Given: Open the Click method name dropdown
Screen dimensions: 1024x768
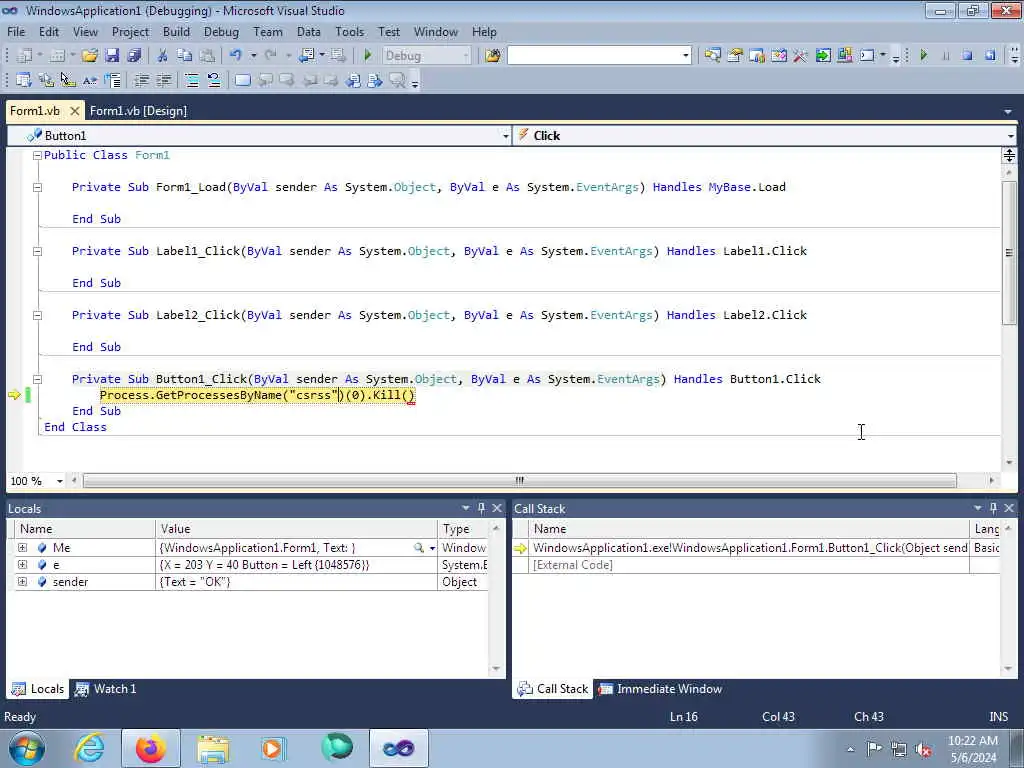Looking at the screenshot, I should coord(1010,136).
